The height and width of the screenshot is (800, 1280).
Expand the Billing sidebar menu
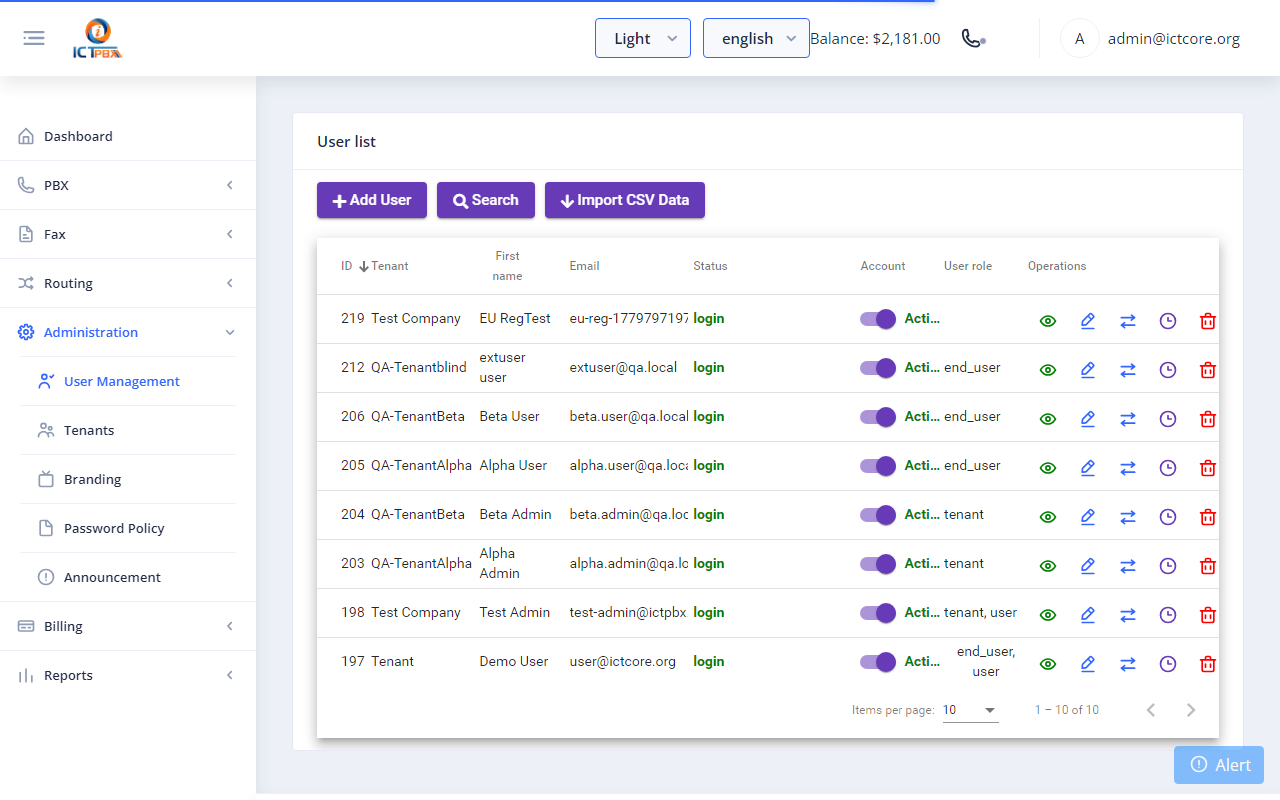[x=128, y=626]
